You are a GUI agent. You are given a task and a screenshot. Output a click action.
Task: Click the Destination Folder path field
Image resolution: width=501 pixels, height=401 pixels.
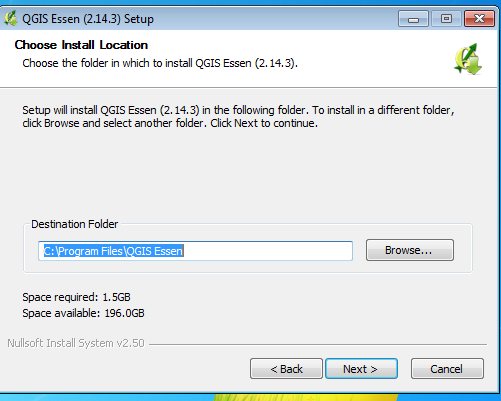pyautogui.click(x=195, y=251)
